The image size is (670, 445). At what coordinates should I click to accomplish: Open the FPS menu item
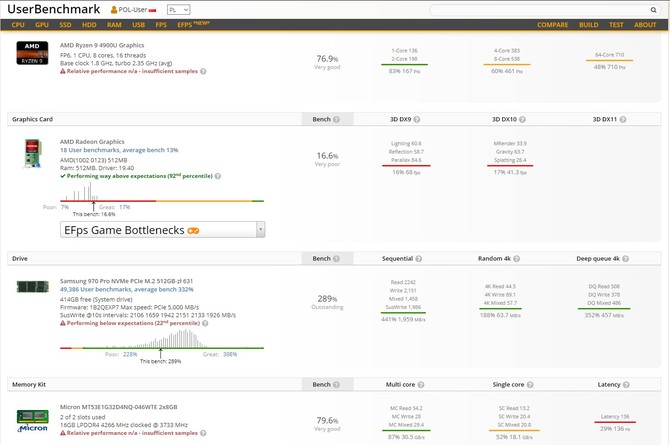pyautogui.click(x=161, y=25)
